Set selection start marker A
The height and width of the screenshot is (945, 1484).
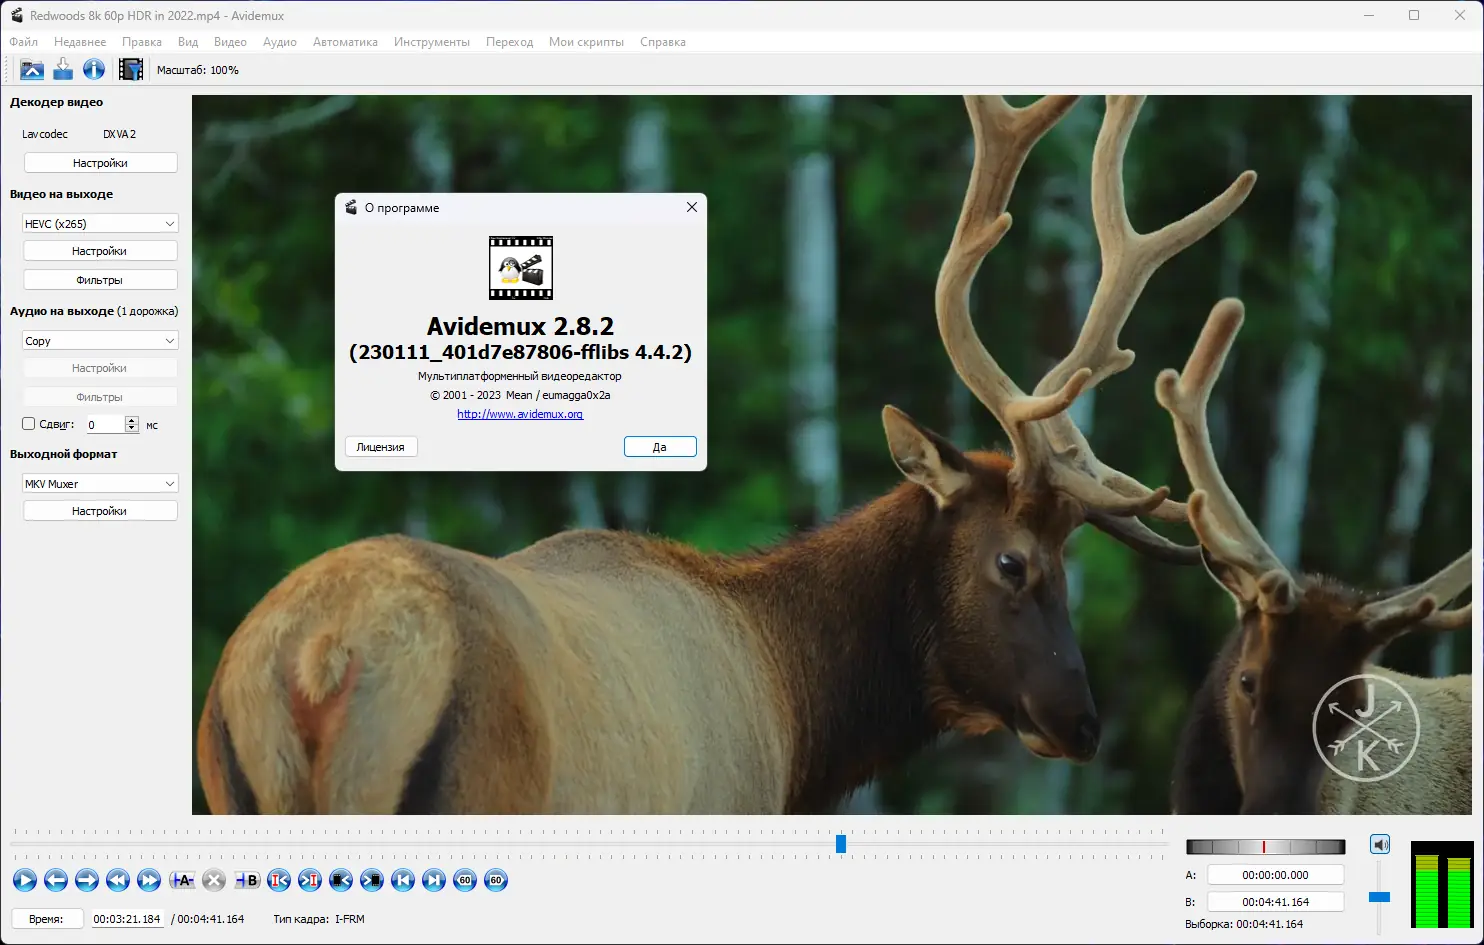pos(182,880)
